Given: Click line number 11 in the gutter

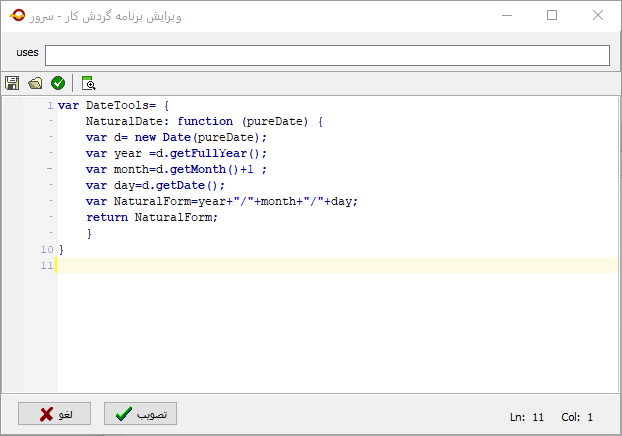Looking at the screenshot, I should 47,265.
